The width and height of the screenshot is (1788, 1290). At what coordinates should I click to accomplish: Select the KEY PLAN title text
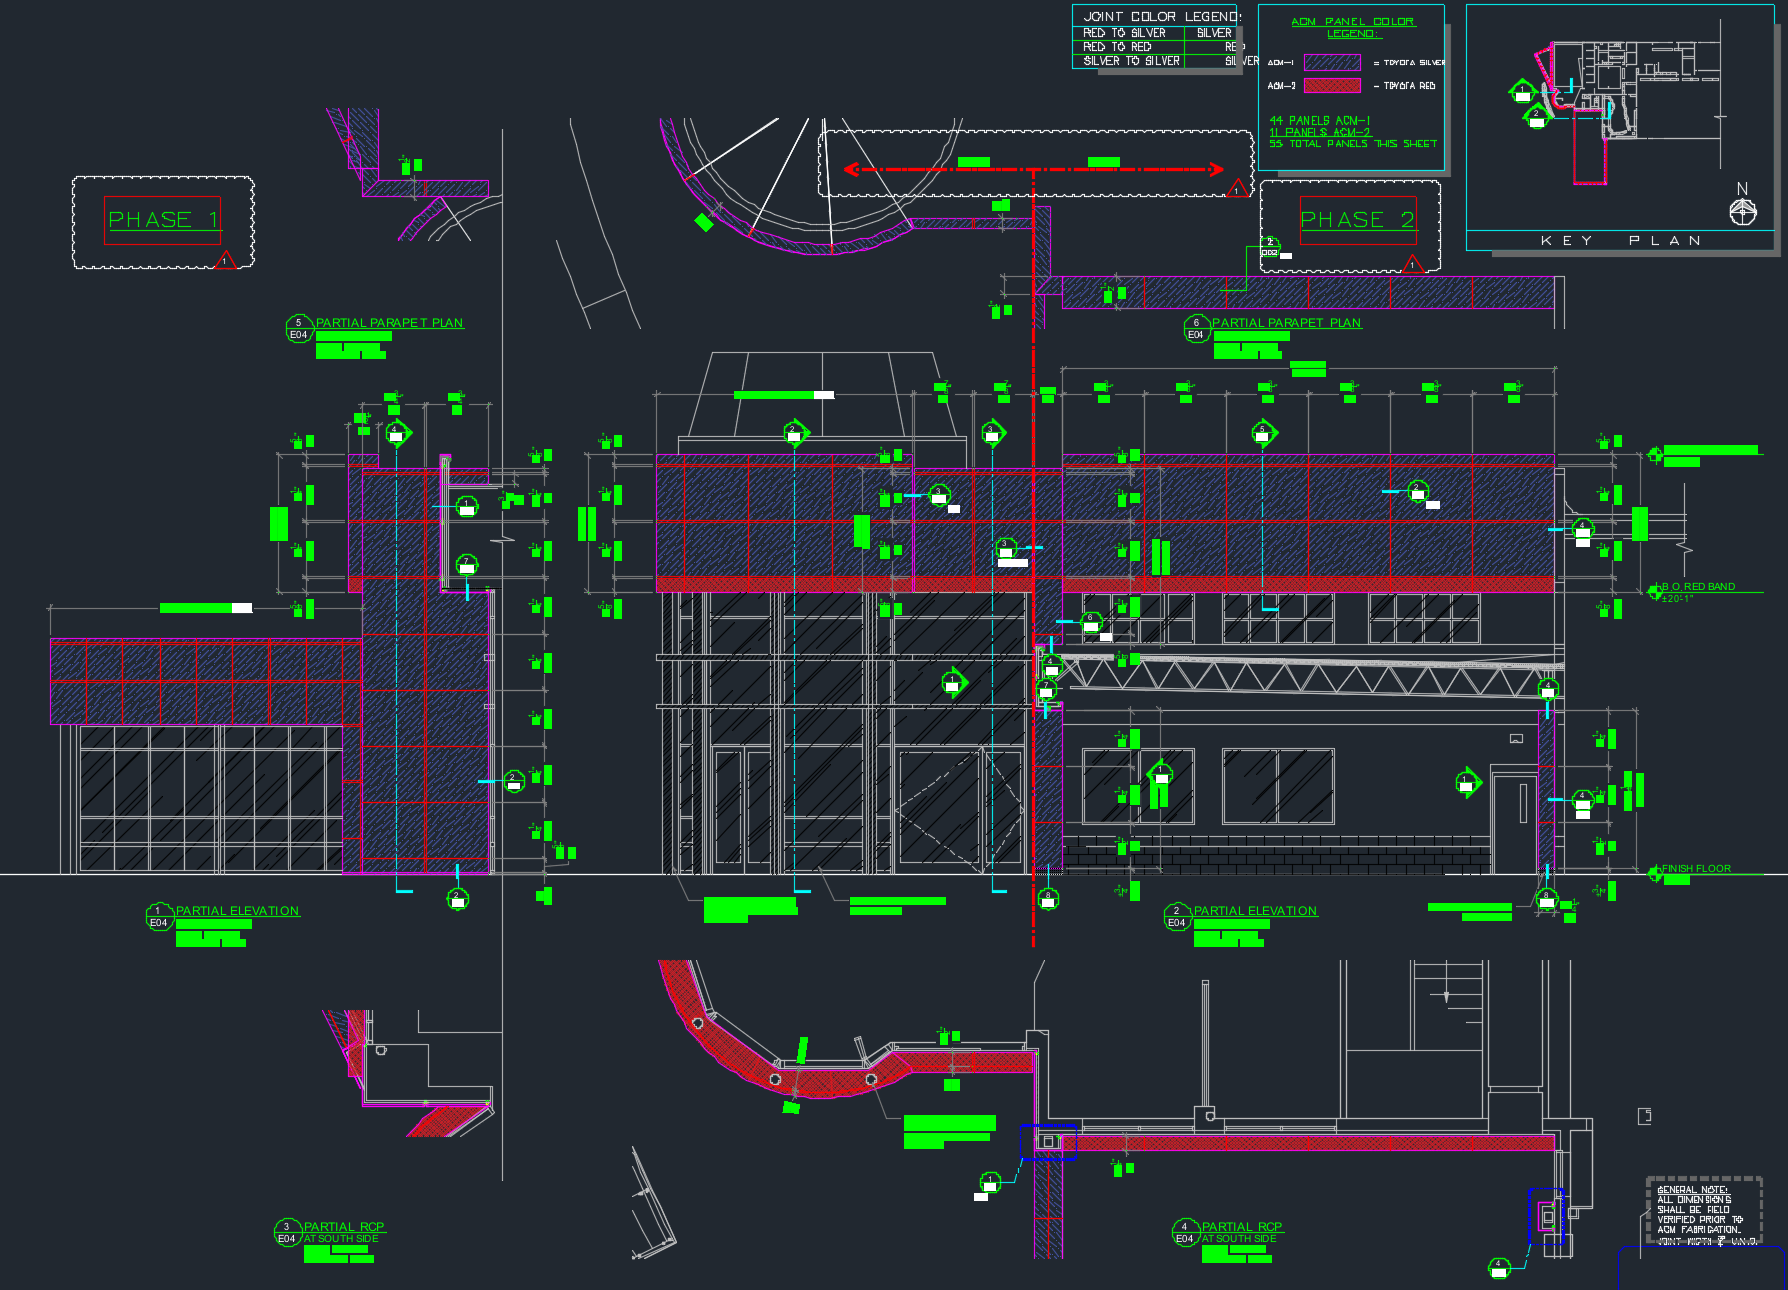[1620, 241]
